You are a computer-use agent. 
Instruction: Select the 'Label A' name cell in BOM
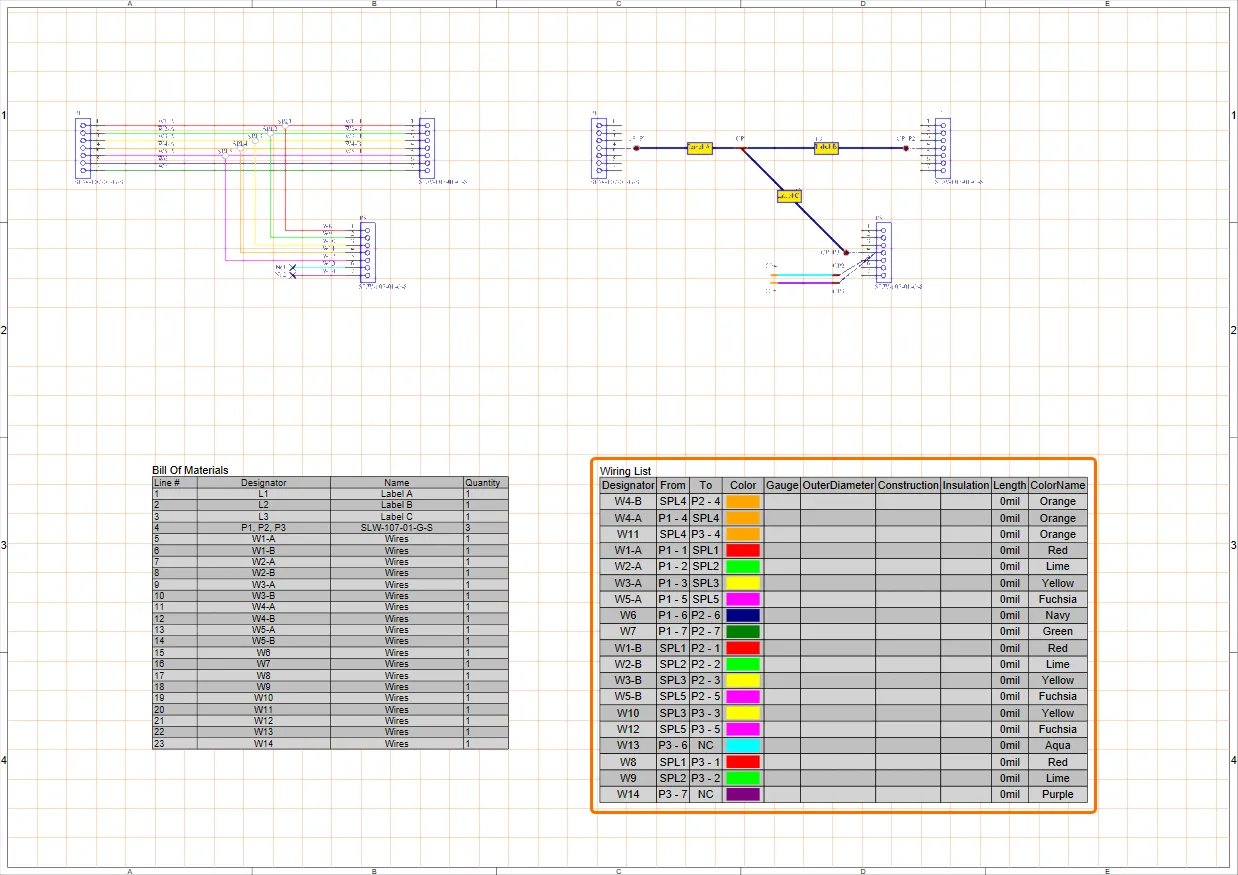click(397, 494)
